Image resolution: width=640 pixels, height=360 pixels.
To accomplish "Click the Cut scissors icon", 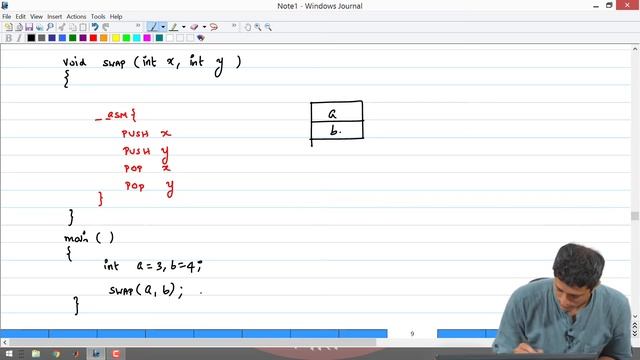I will coord(62,27).
